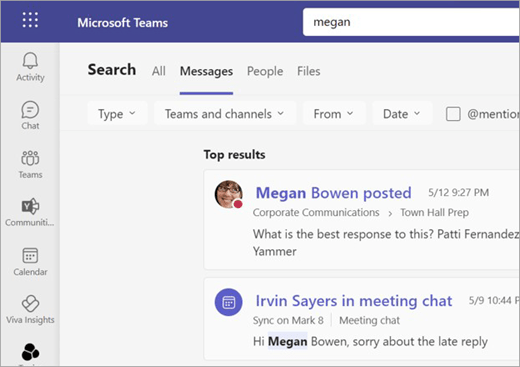This screenshot has height=367, width=520.
Task: Expand the From filter dropdown
Action: [x=334, y=114]
